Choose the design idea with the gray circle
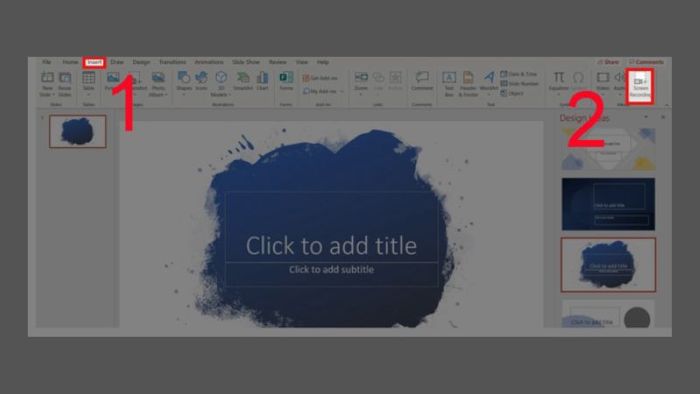Screen dimensions: 700x394 [x=608, y=314]
